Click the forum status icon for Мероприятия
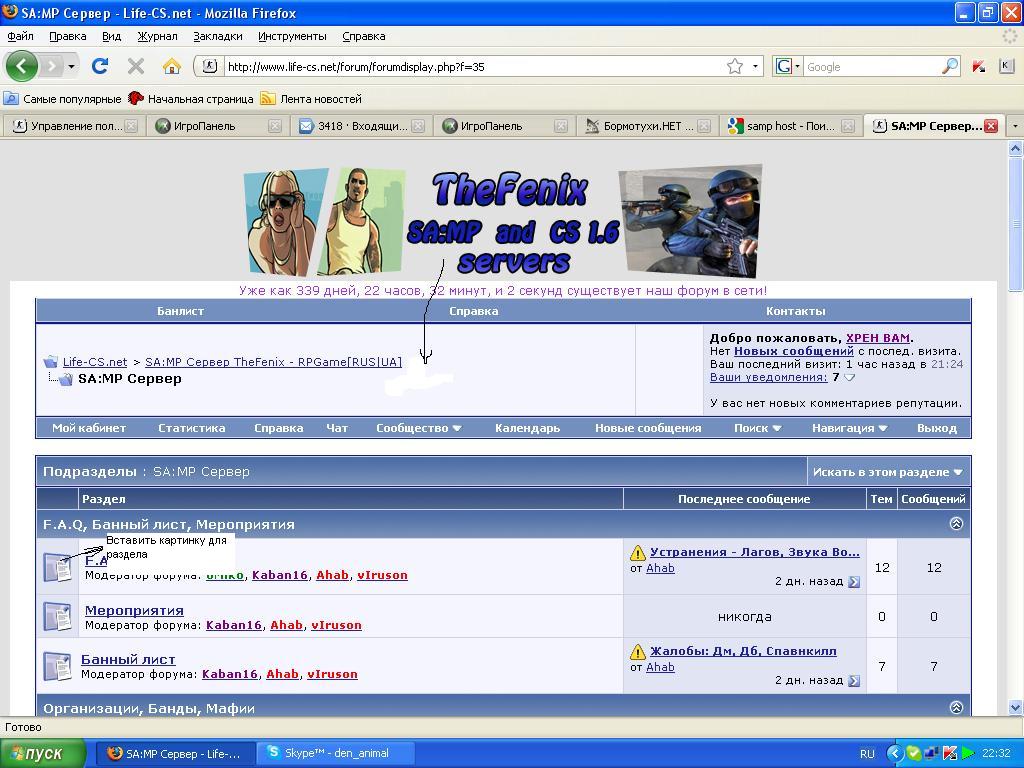1024x768 pixels. (x=57, y=616)
